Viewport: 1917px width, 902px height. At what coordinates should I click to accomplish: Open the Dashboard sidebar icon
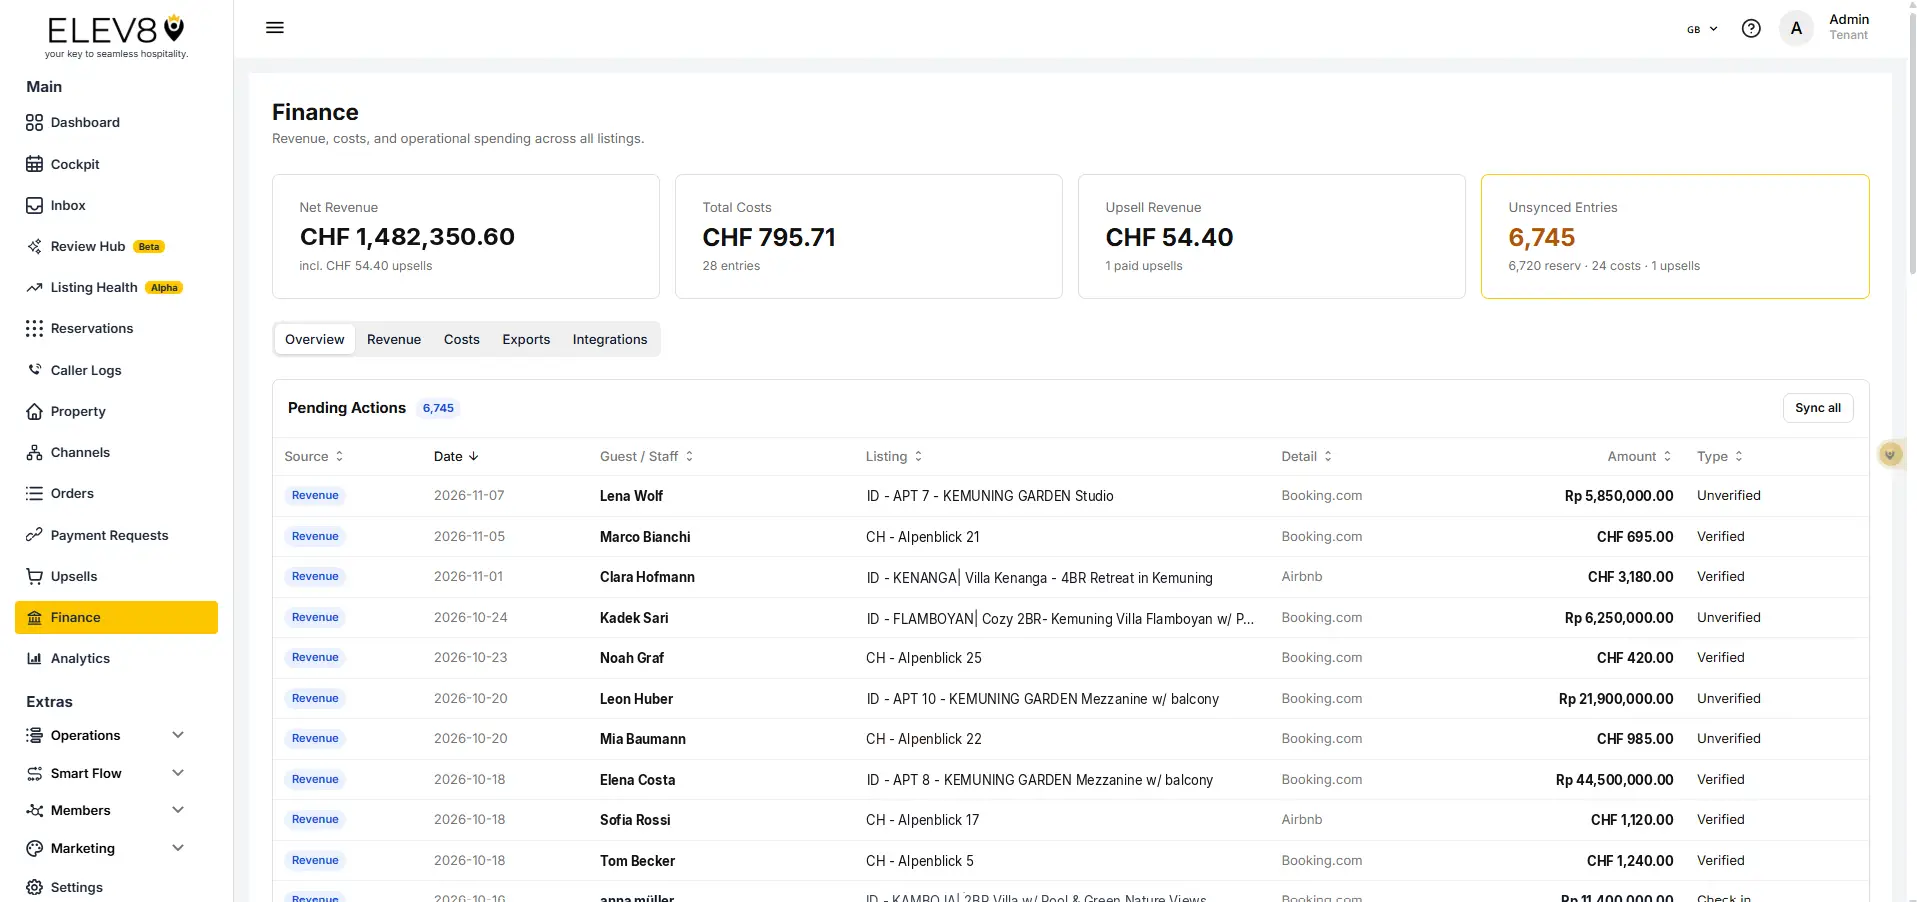(x=34, y=123)
